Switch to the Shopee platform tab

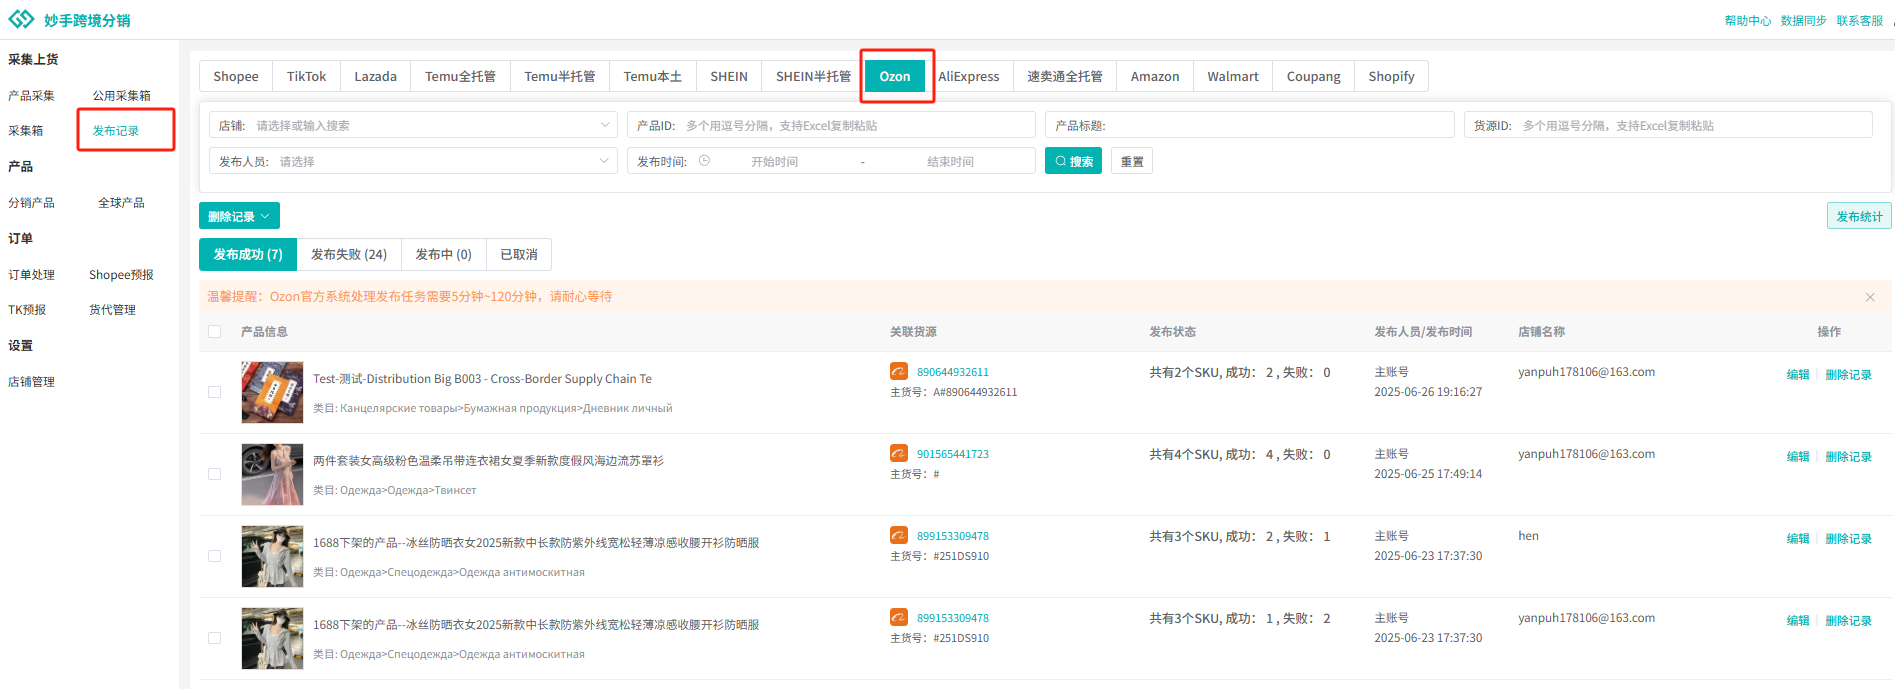point(235,76)
